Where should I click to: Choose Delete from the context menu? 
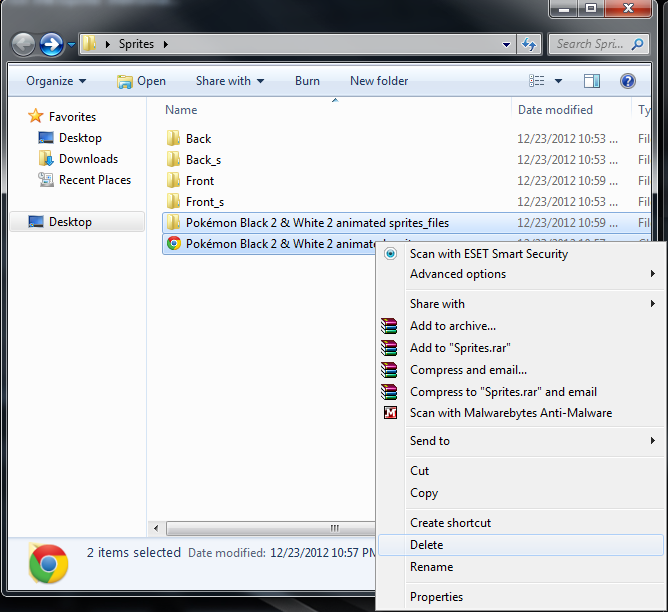coord(427,545)
